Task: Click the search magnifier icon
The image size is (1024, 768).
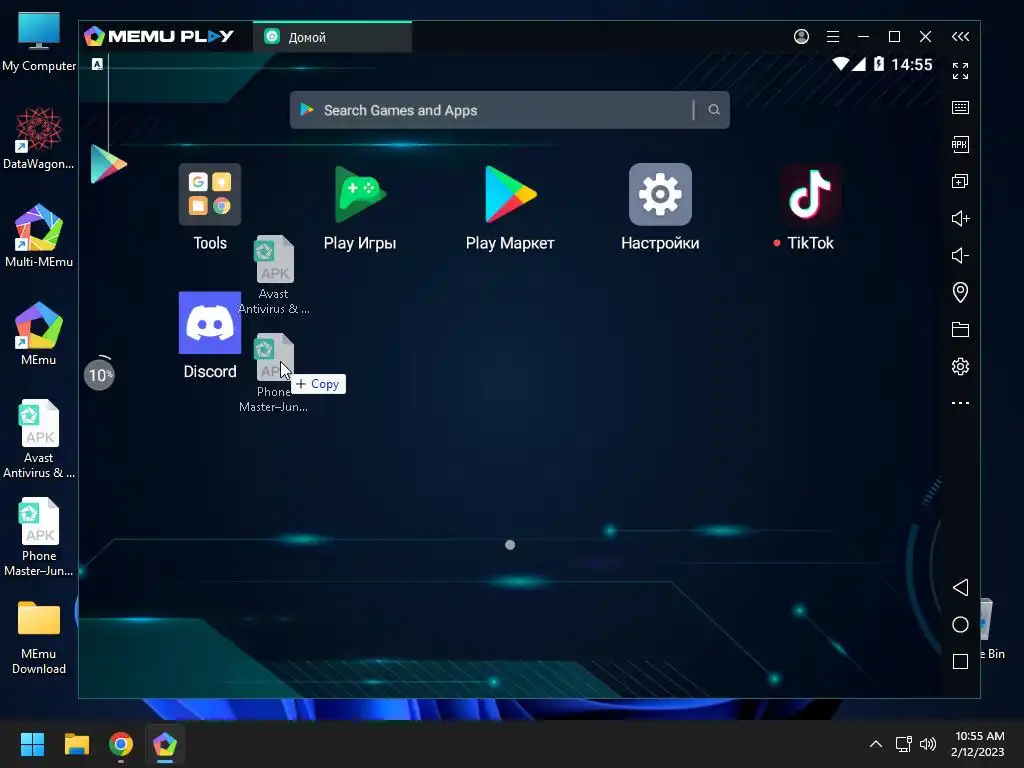Action: coord(714,110)
